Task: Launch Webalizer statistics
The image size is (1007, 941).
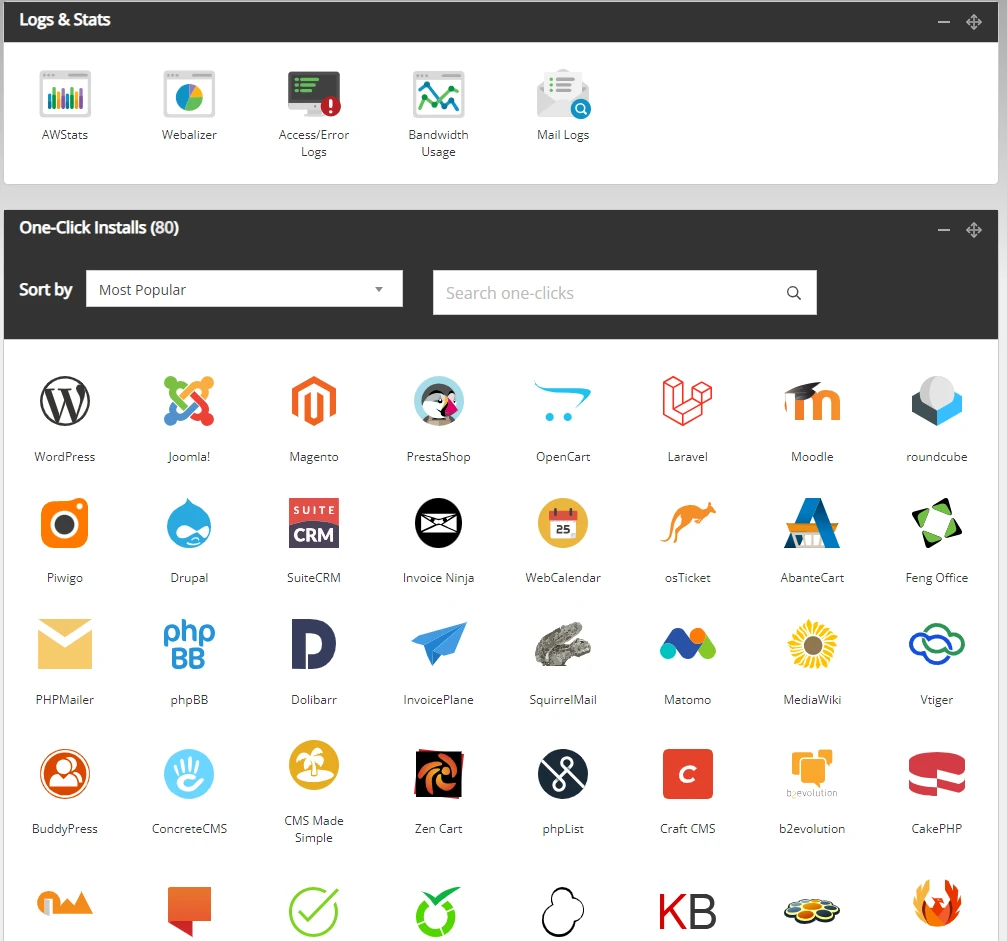Action: coord(189,95)
